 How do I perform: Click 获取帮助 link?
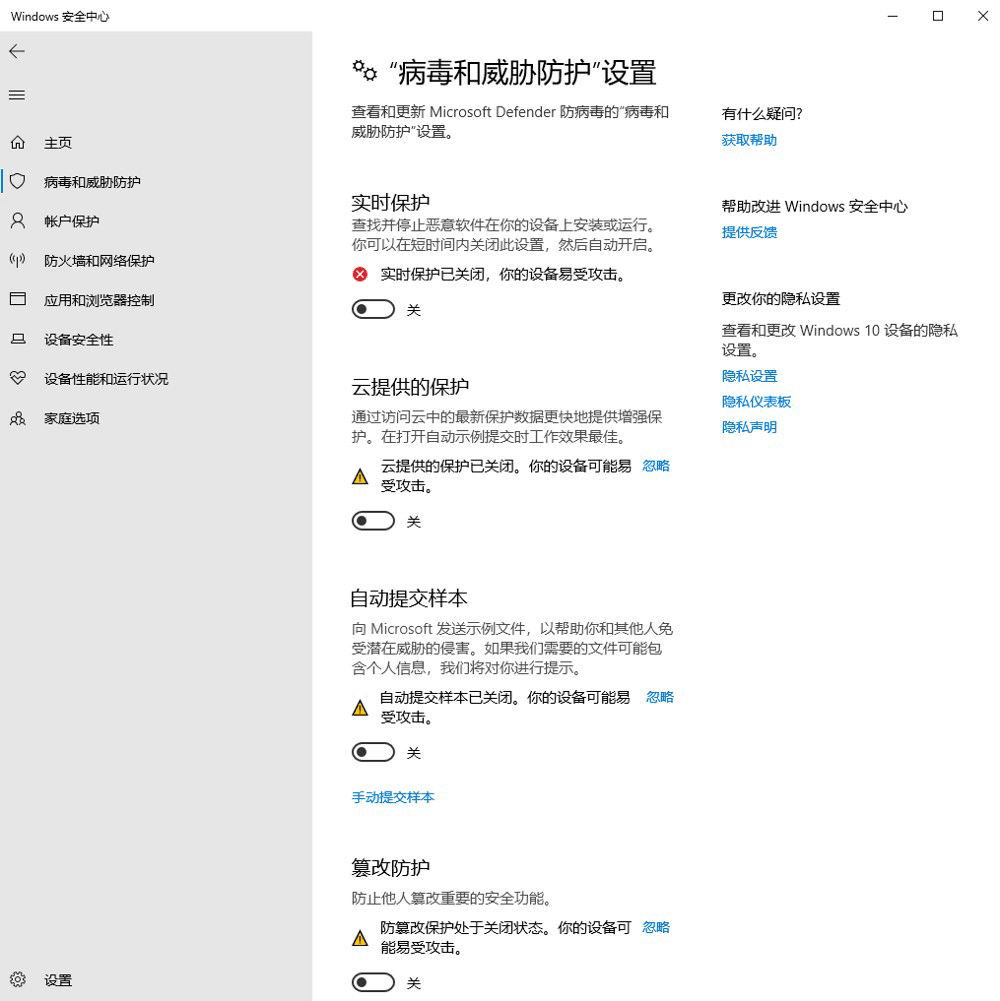(x=749, y=140)
